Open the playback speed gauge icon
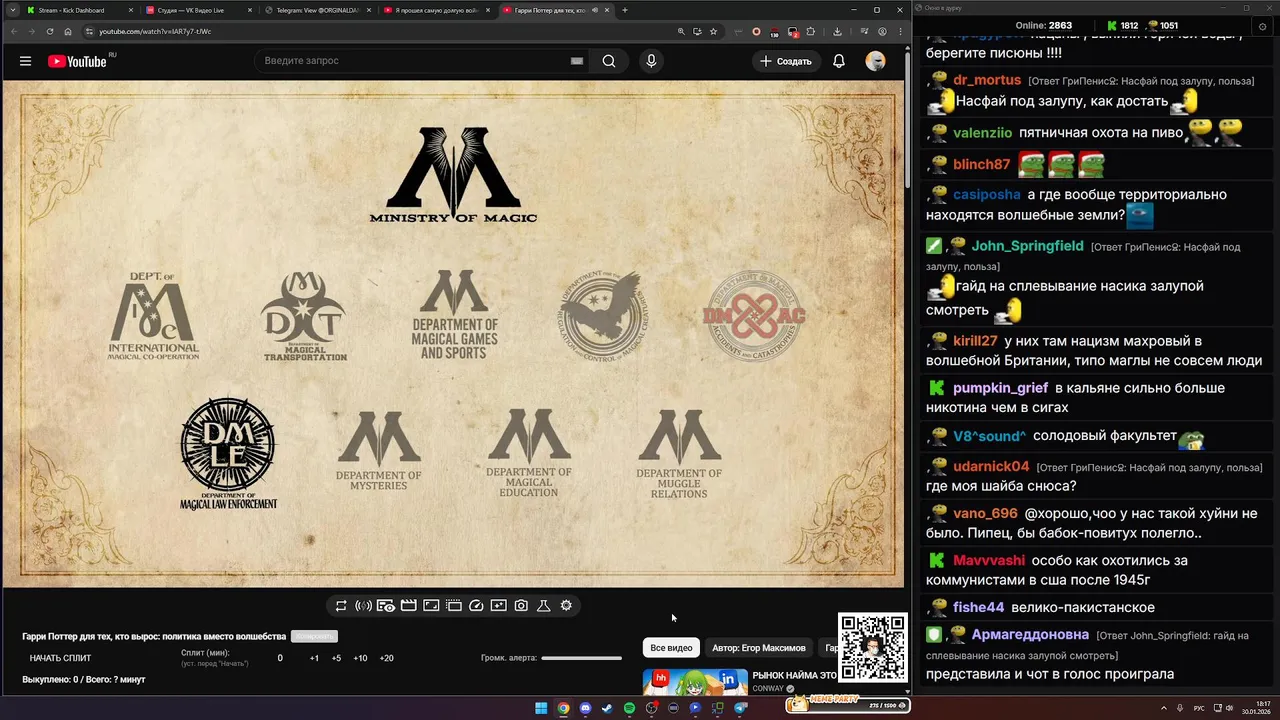The height and width of the screenshot is (720, 1280). (476, 606)
